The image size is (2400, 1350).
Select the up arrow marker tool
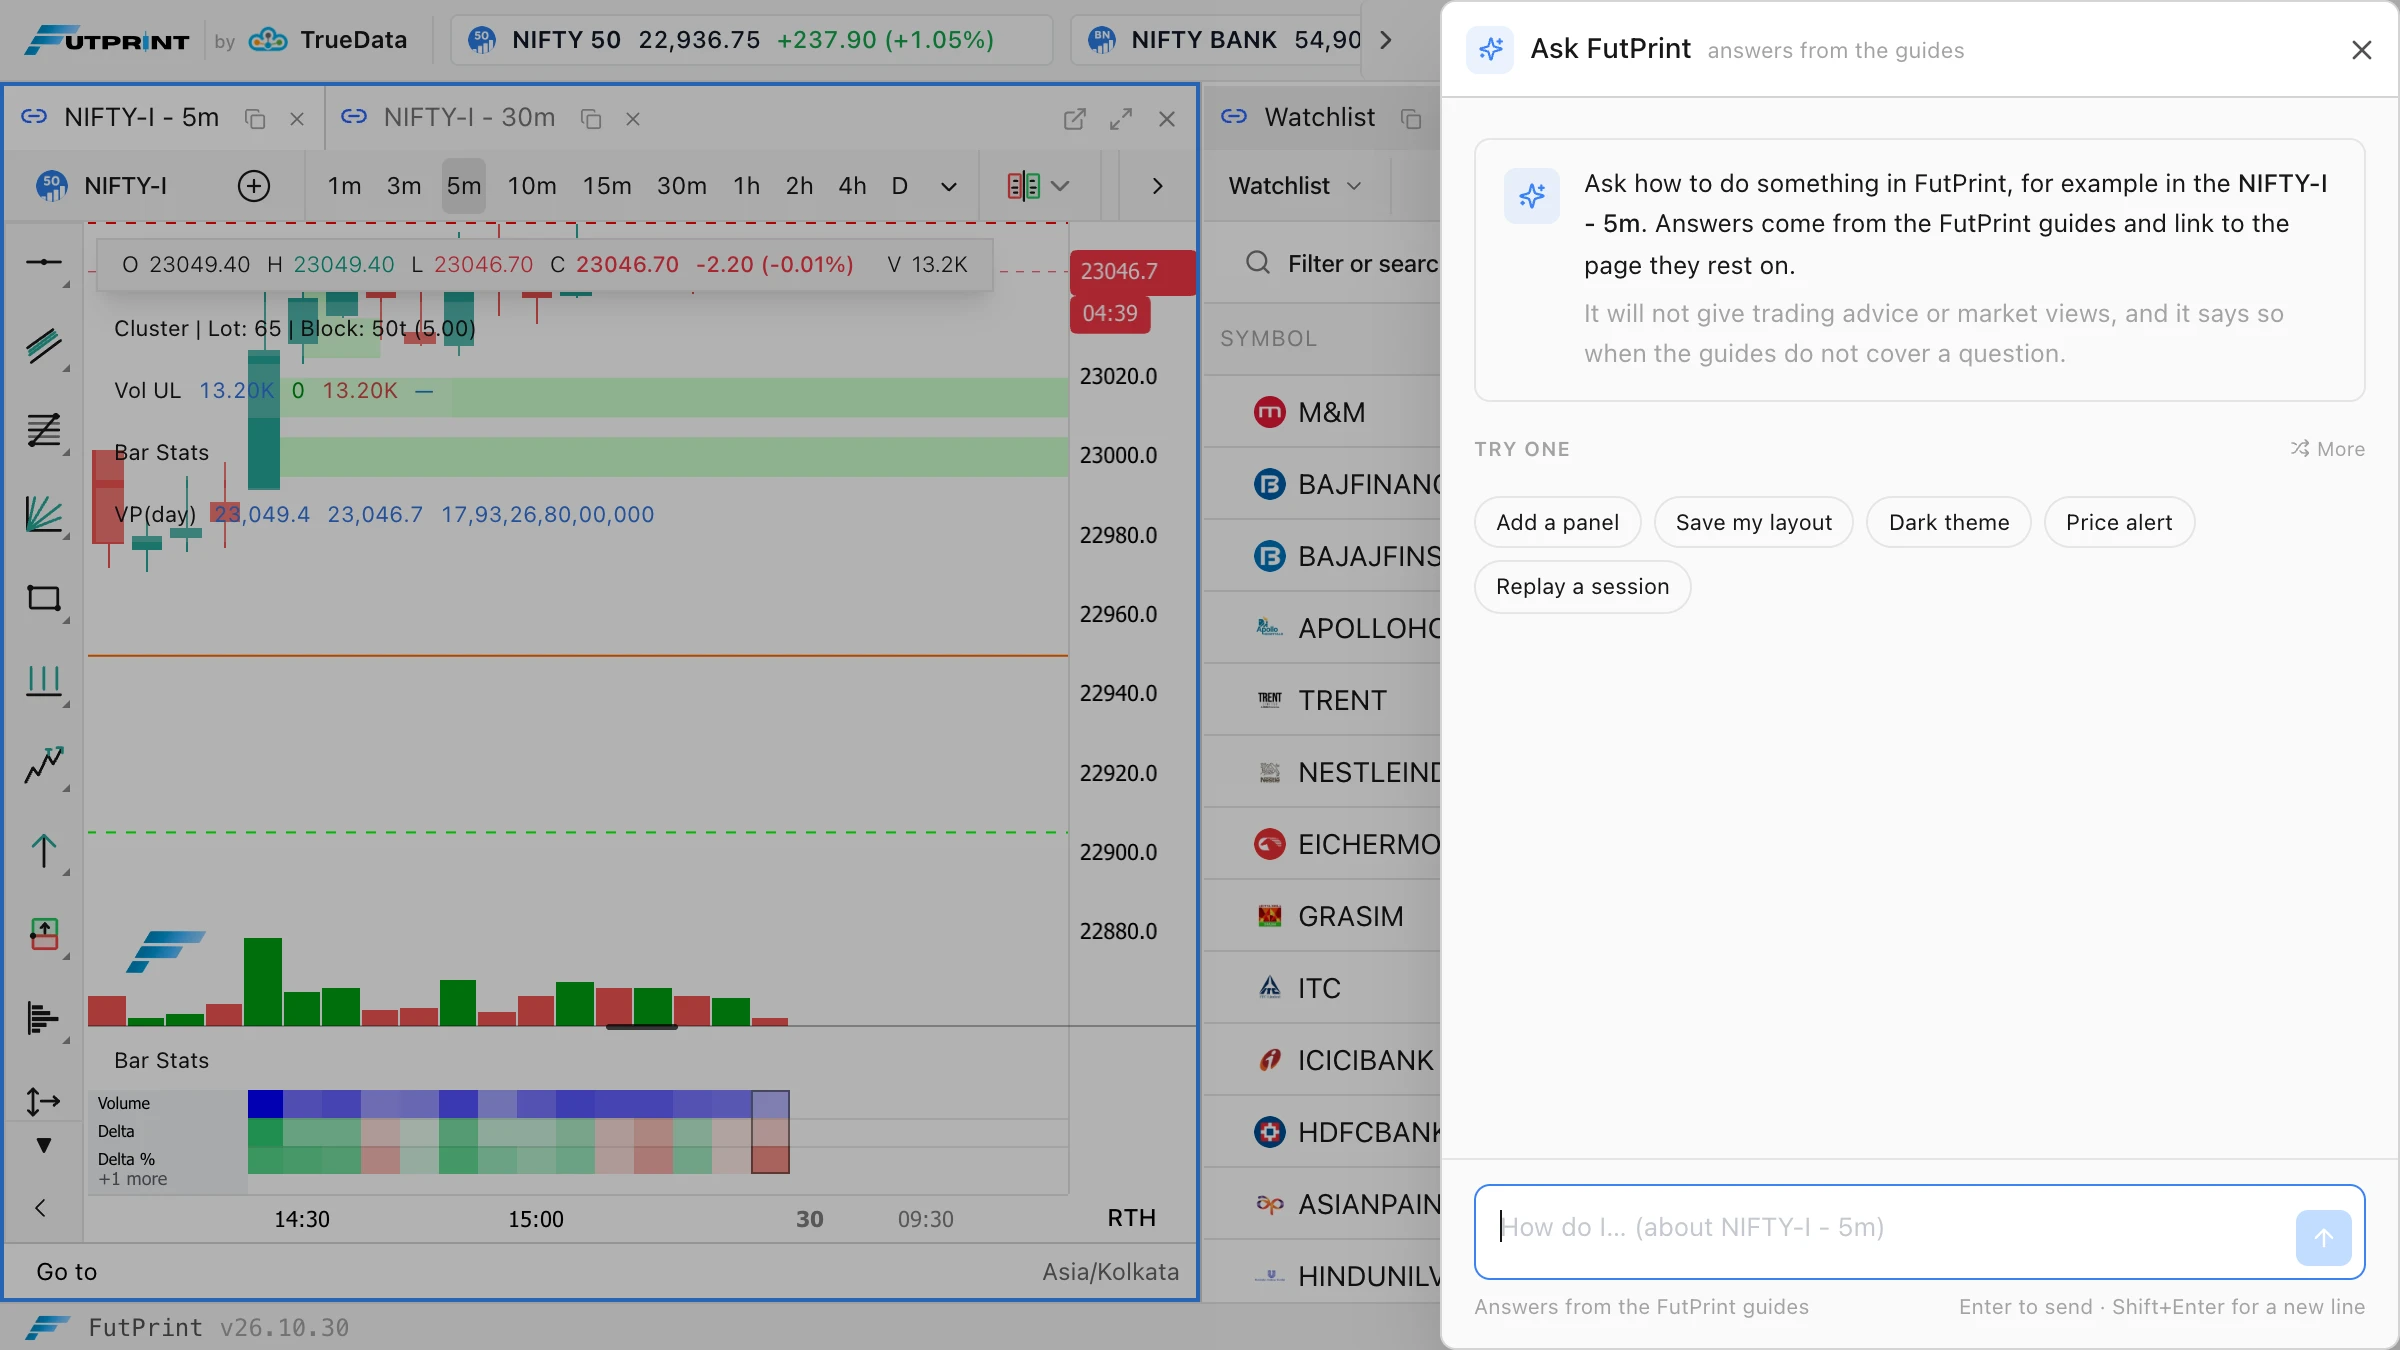(x=43, y=851)
